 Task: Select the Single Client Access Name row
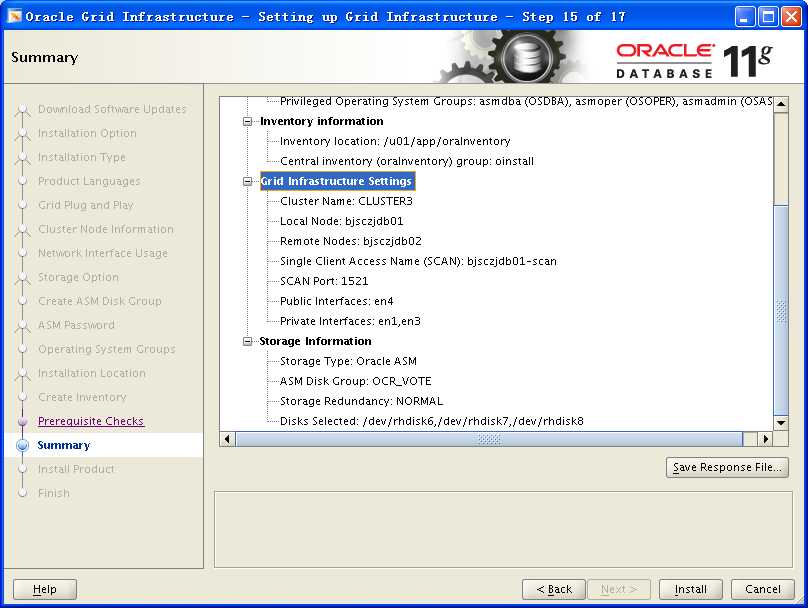click(418, 261)
